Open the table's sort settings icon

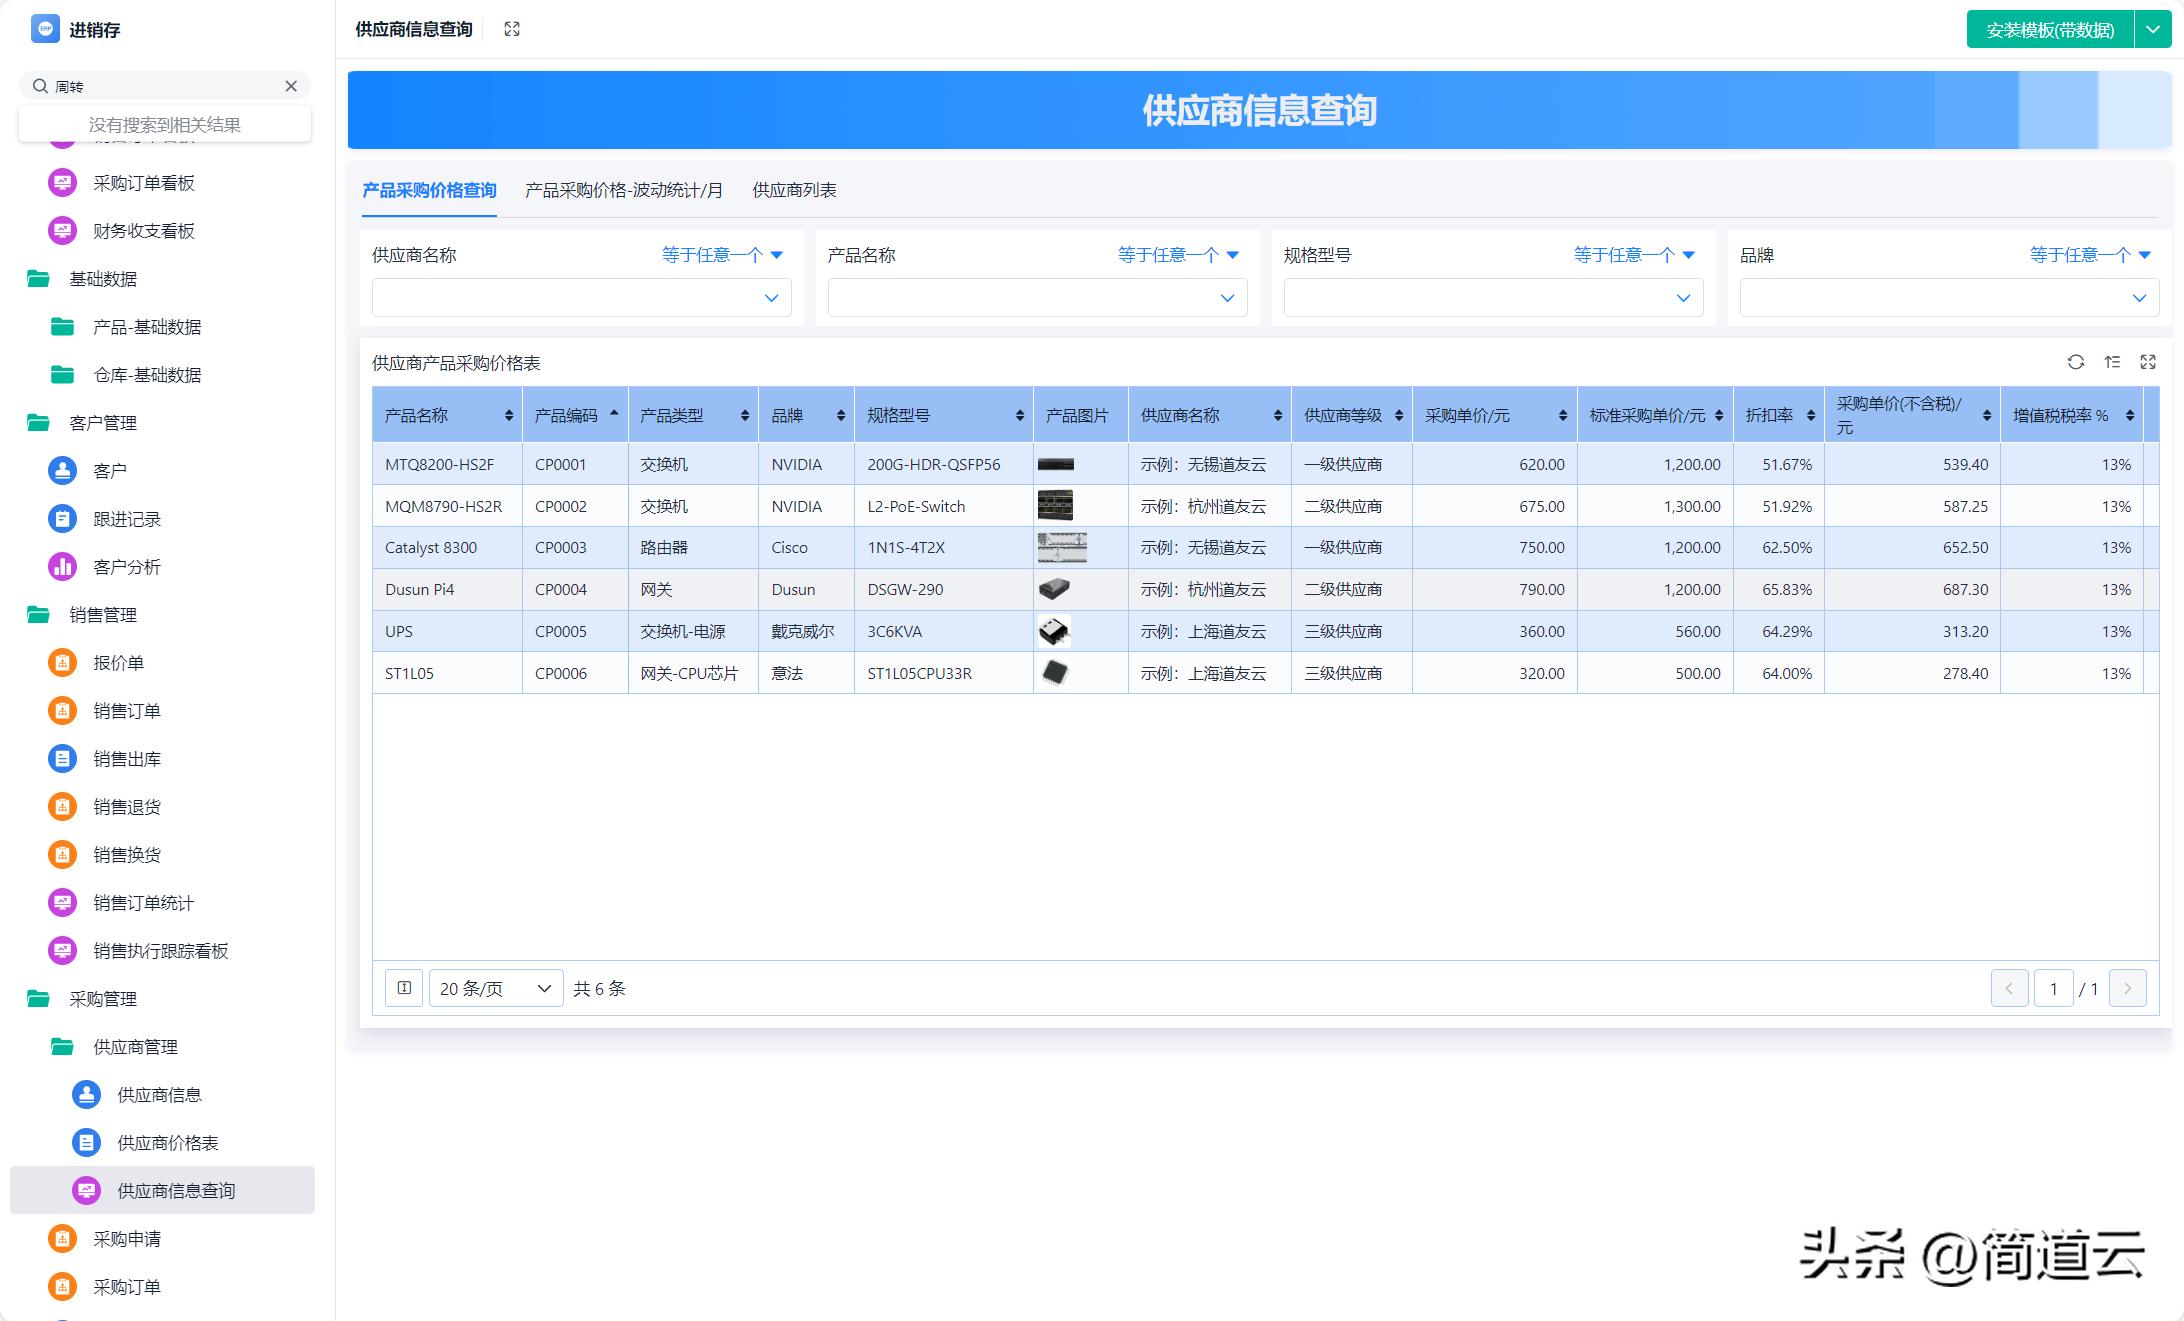pyautogui.click(x=2112, y=362)
